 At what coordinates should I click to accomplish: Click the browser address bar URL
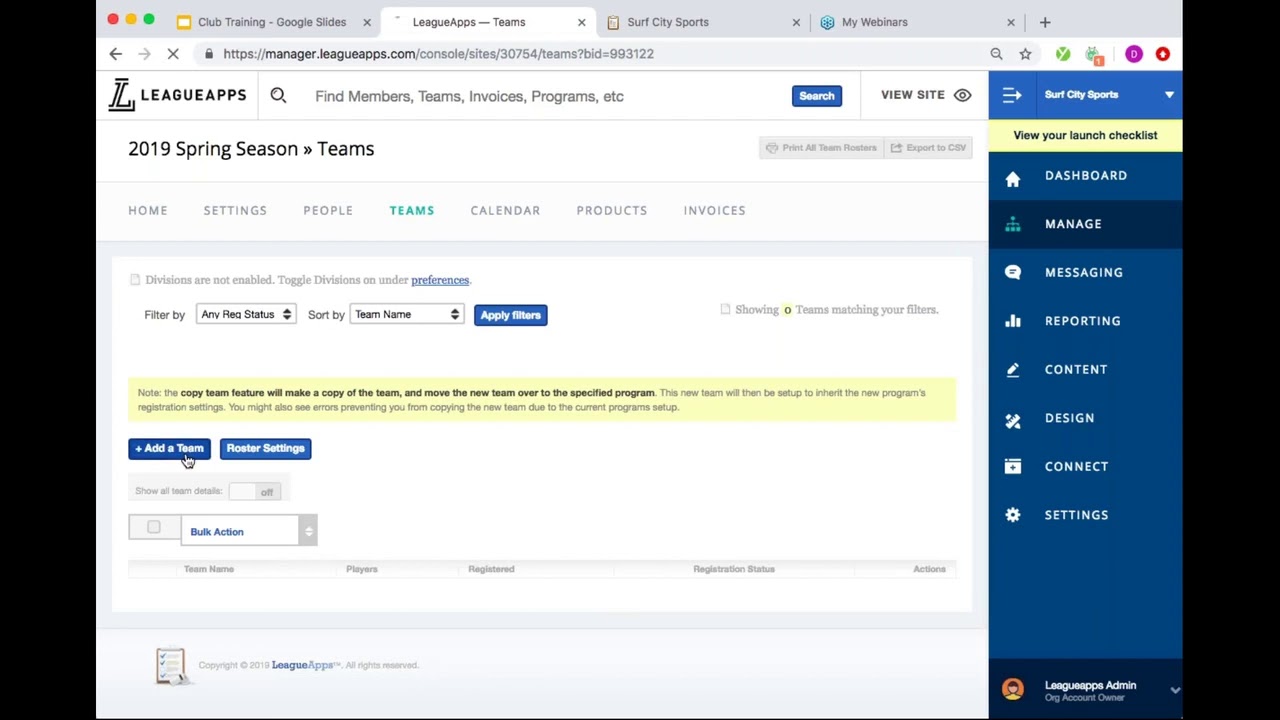pyautogui.click(x=439, y=54)
